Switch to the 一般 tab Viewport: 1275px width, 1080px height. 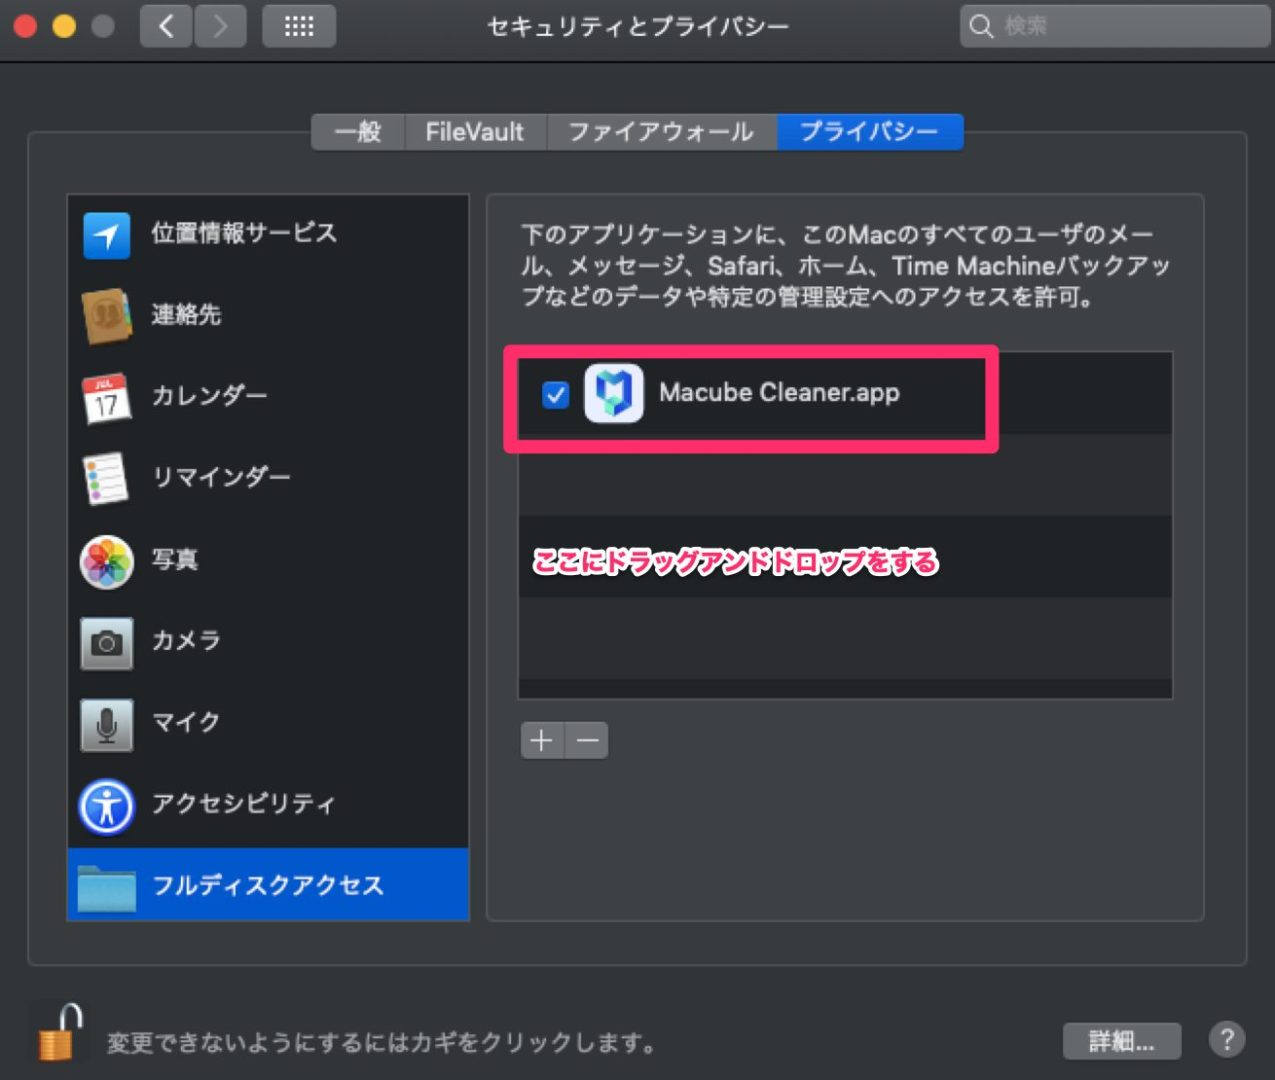pos(358,132)
